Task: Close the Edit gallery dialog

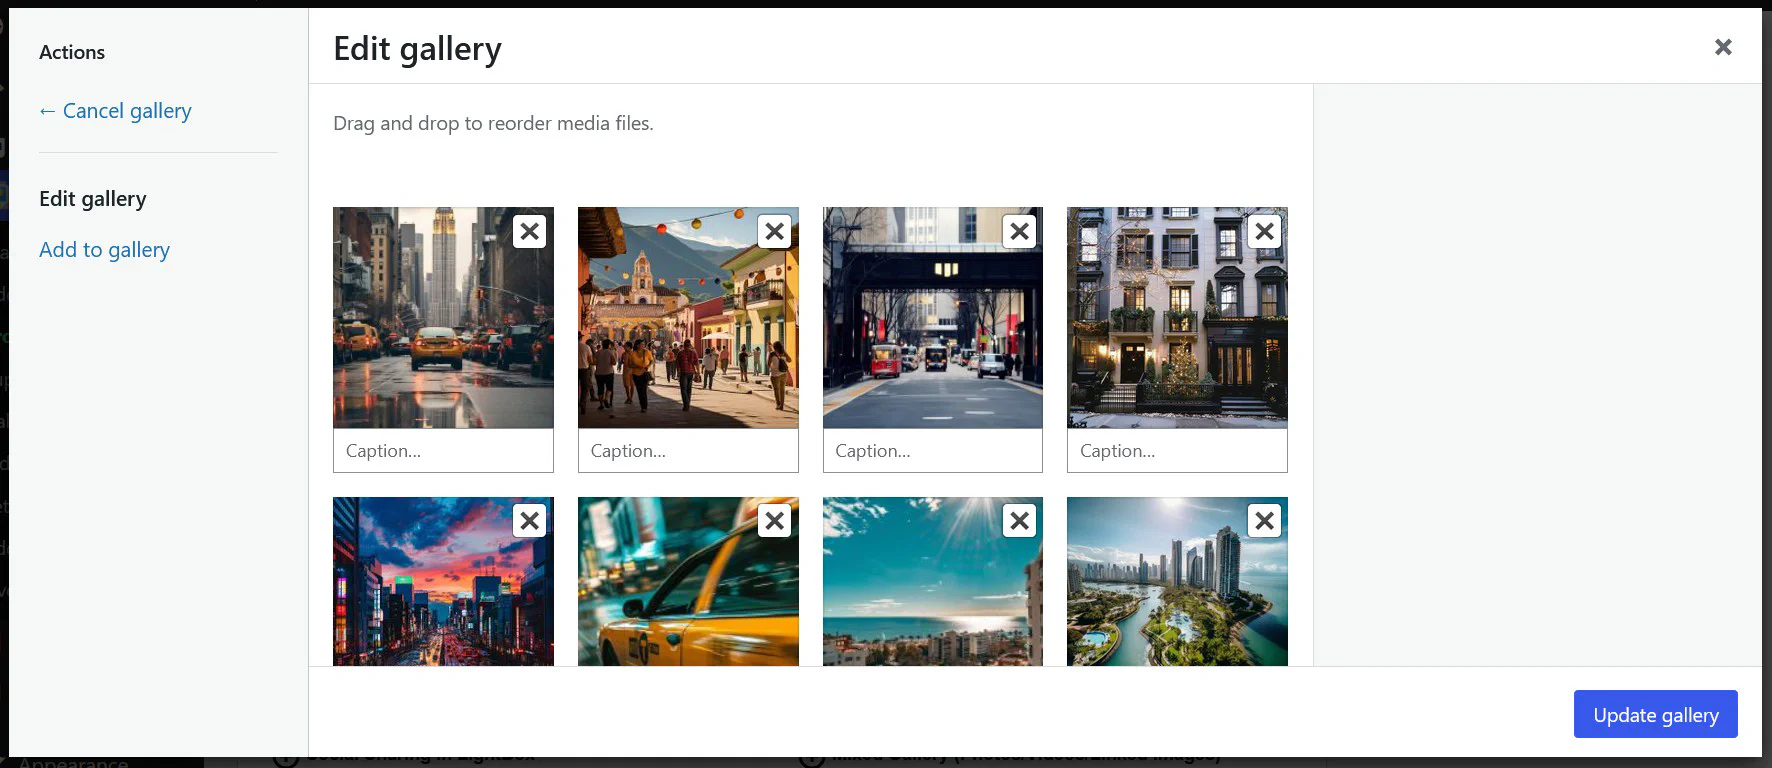Action: tap(1723, 47)
